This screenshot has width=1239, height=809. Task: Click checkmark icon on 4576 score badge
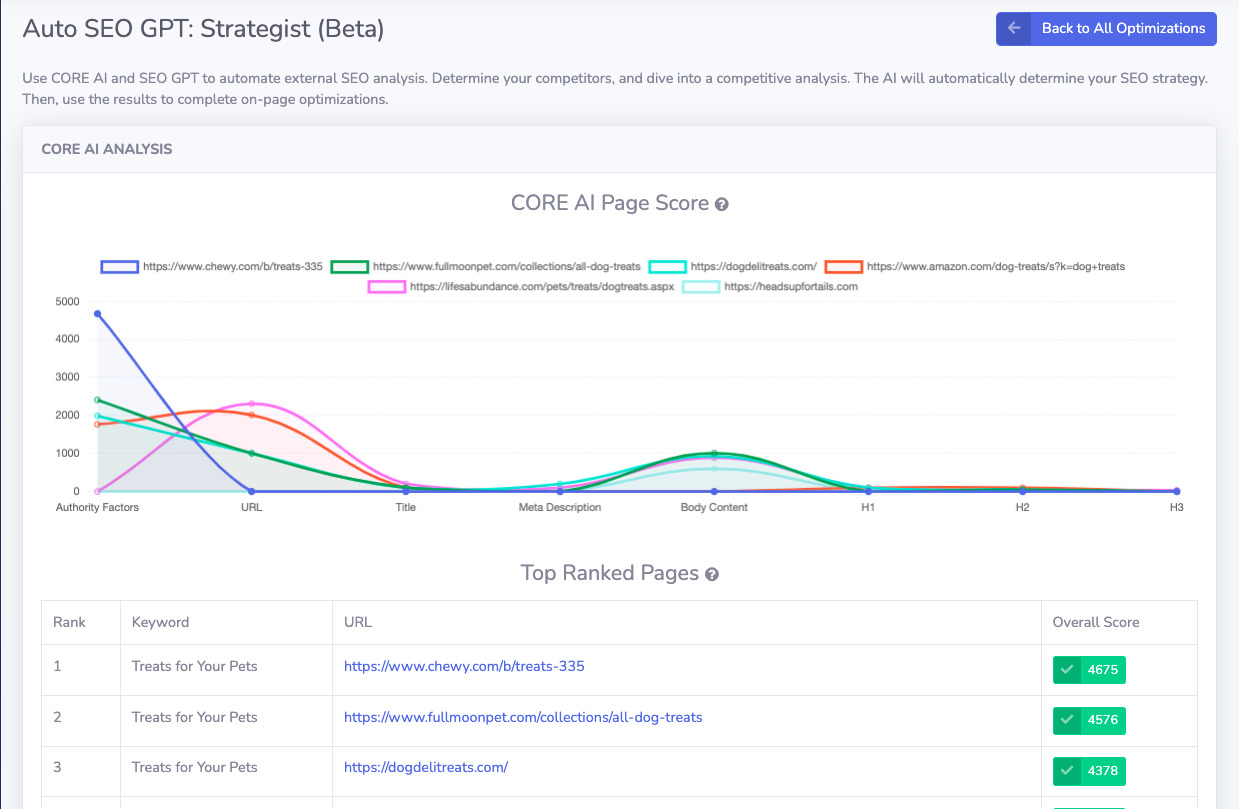click(x=1067, y=720)
